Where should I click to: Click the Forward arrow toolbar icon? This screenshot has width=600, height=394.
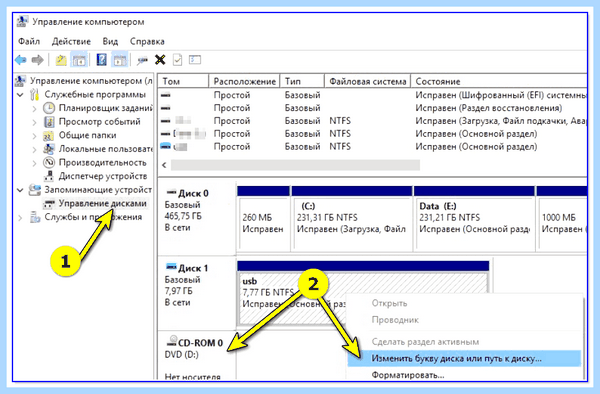click(38, 60)
